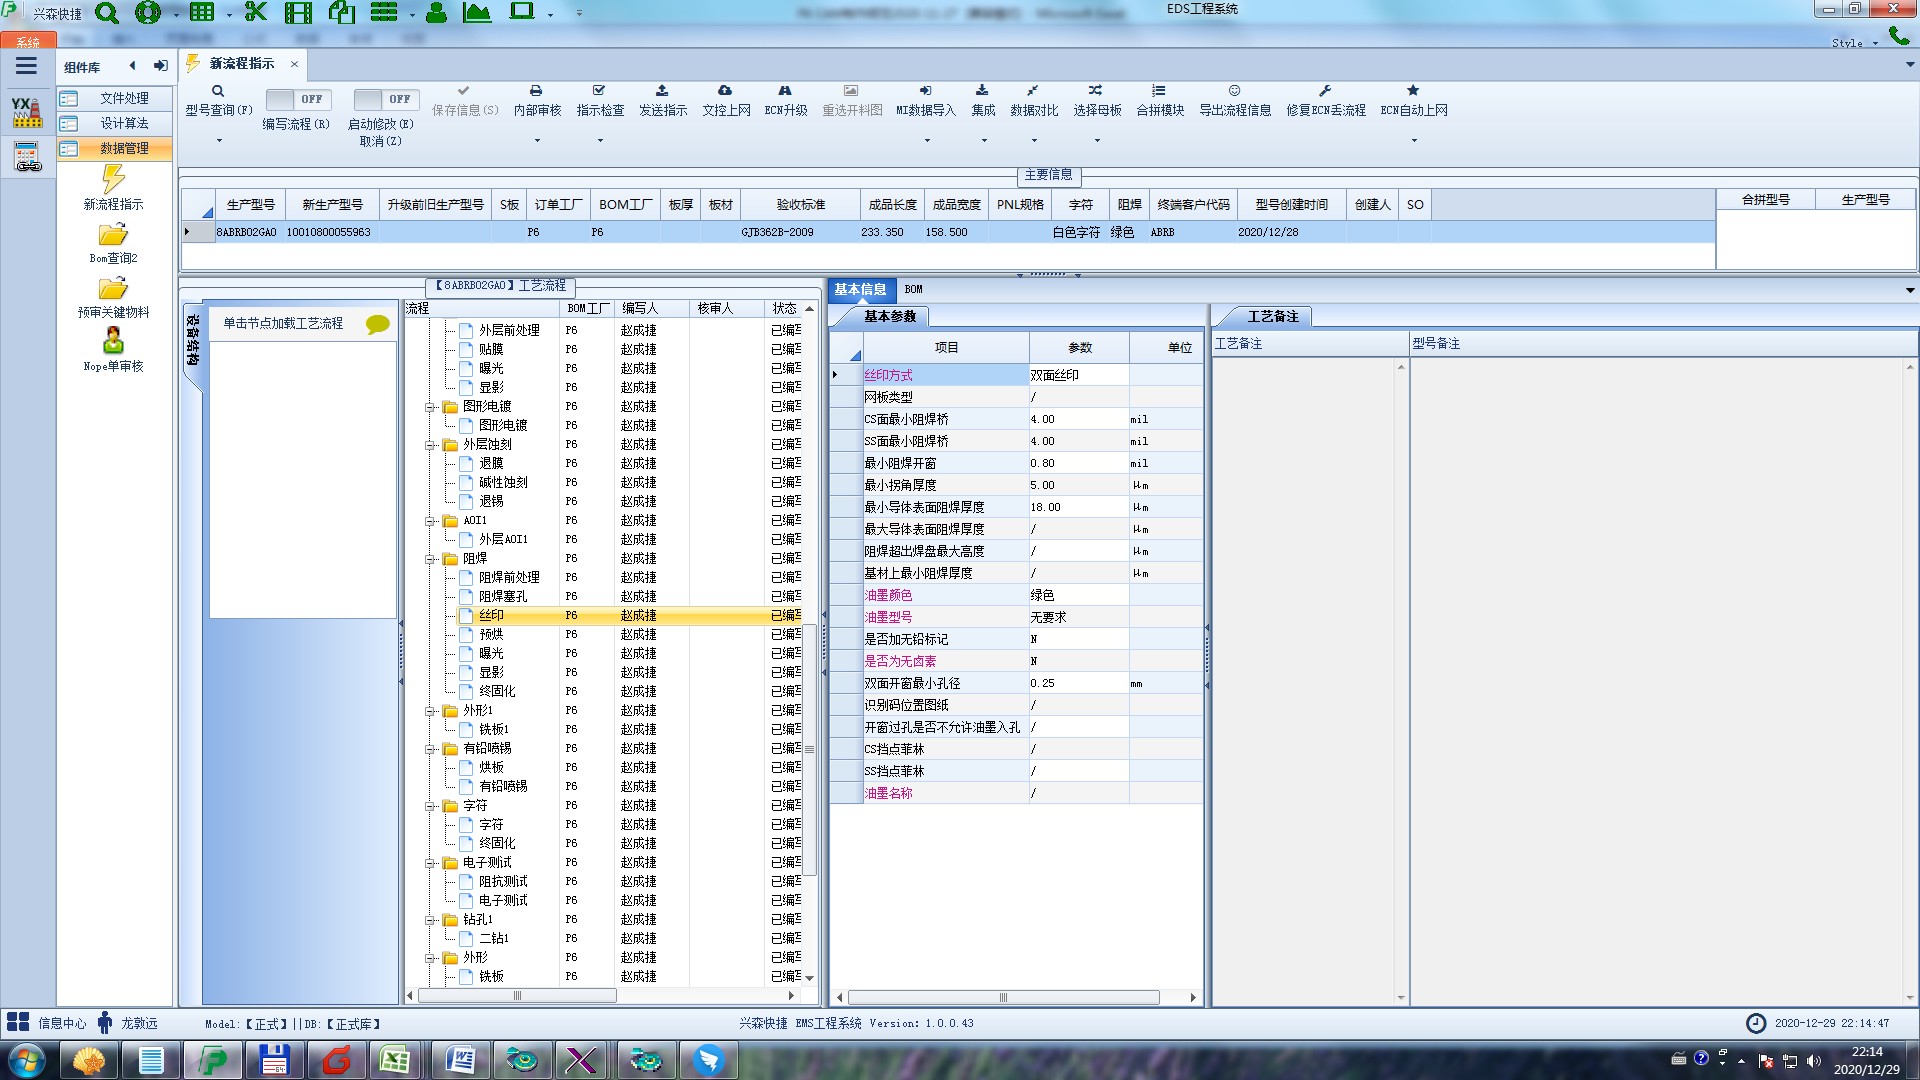Open the 数据对比 tool
Image resolution: width=1920 pixels, height=1080 pixels.
[x=1033, y=99]
